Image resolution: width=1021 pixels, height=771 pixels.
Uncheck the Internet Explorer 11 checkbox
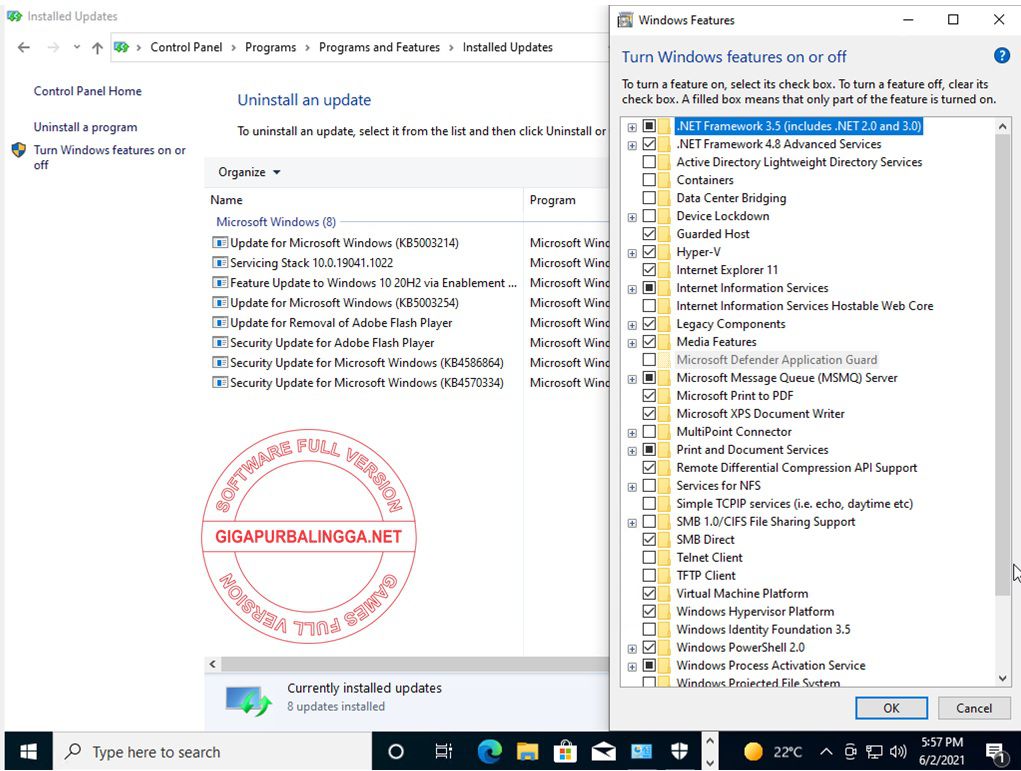pyautogui.click(x=649, y=270)
